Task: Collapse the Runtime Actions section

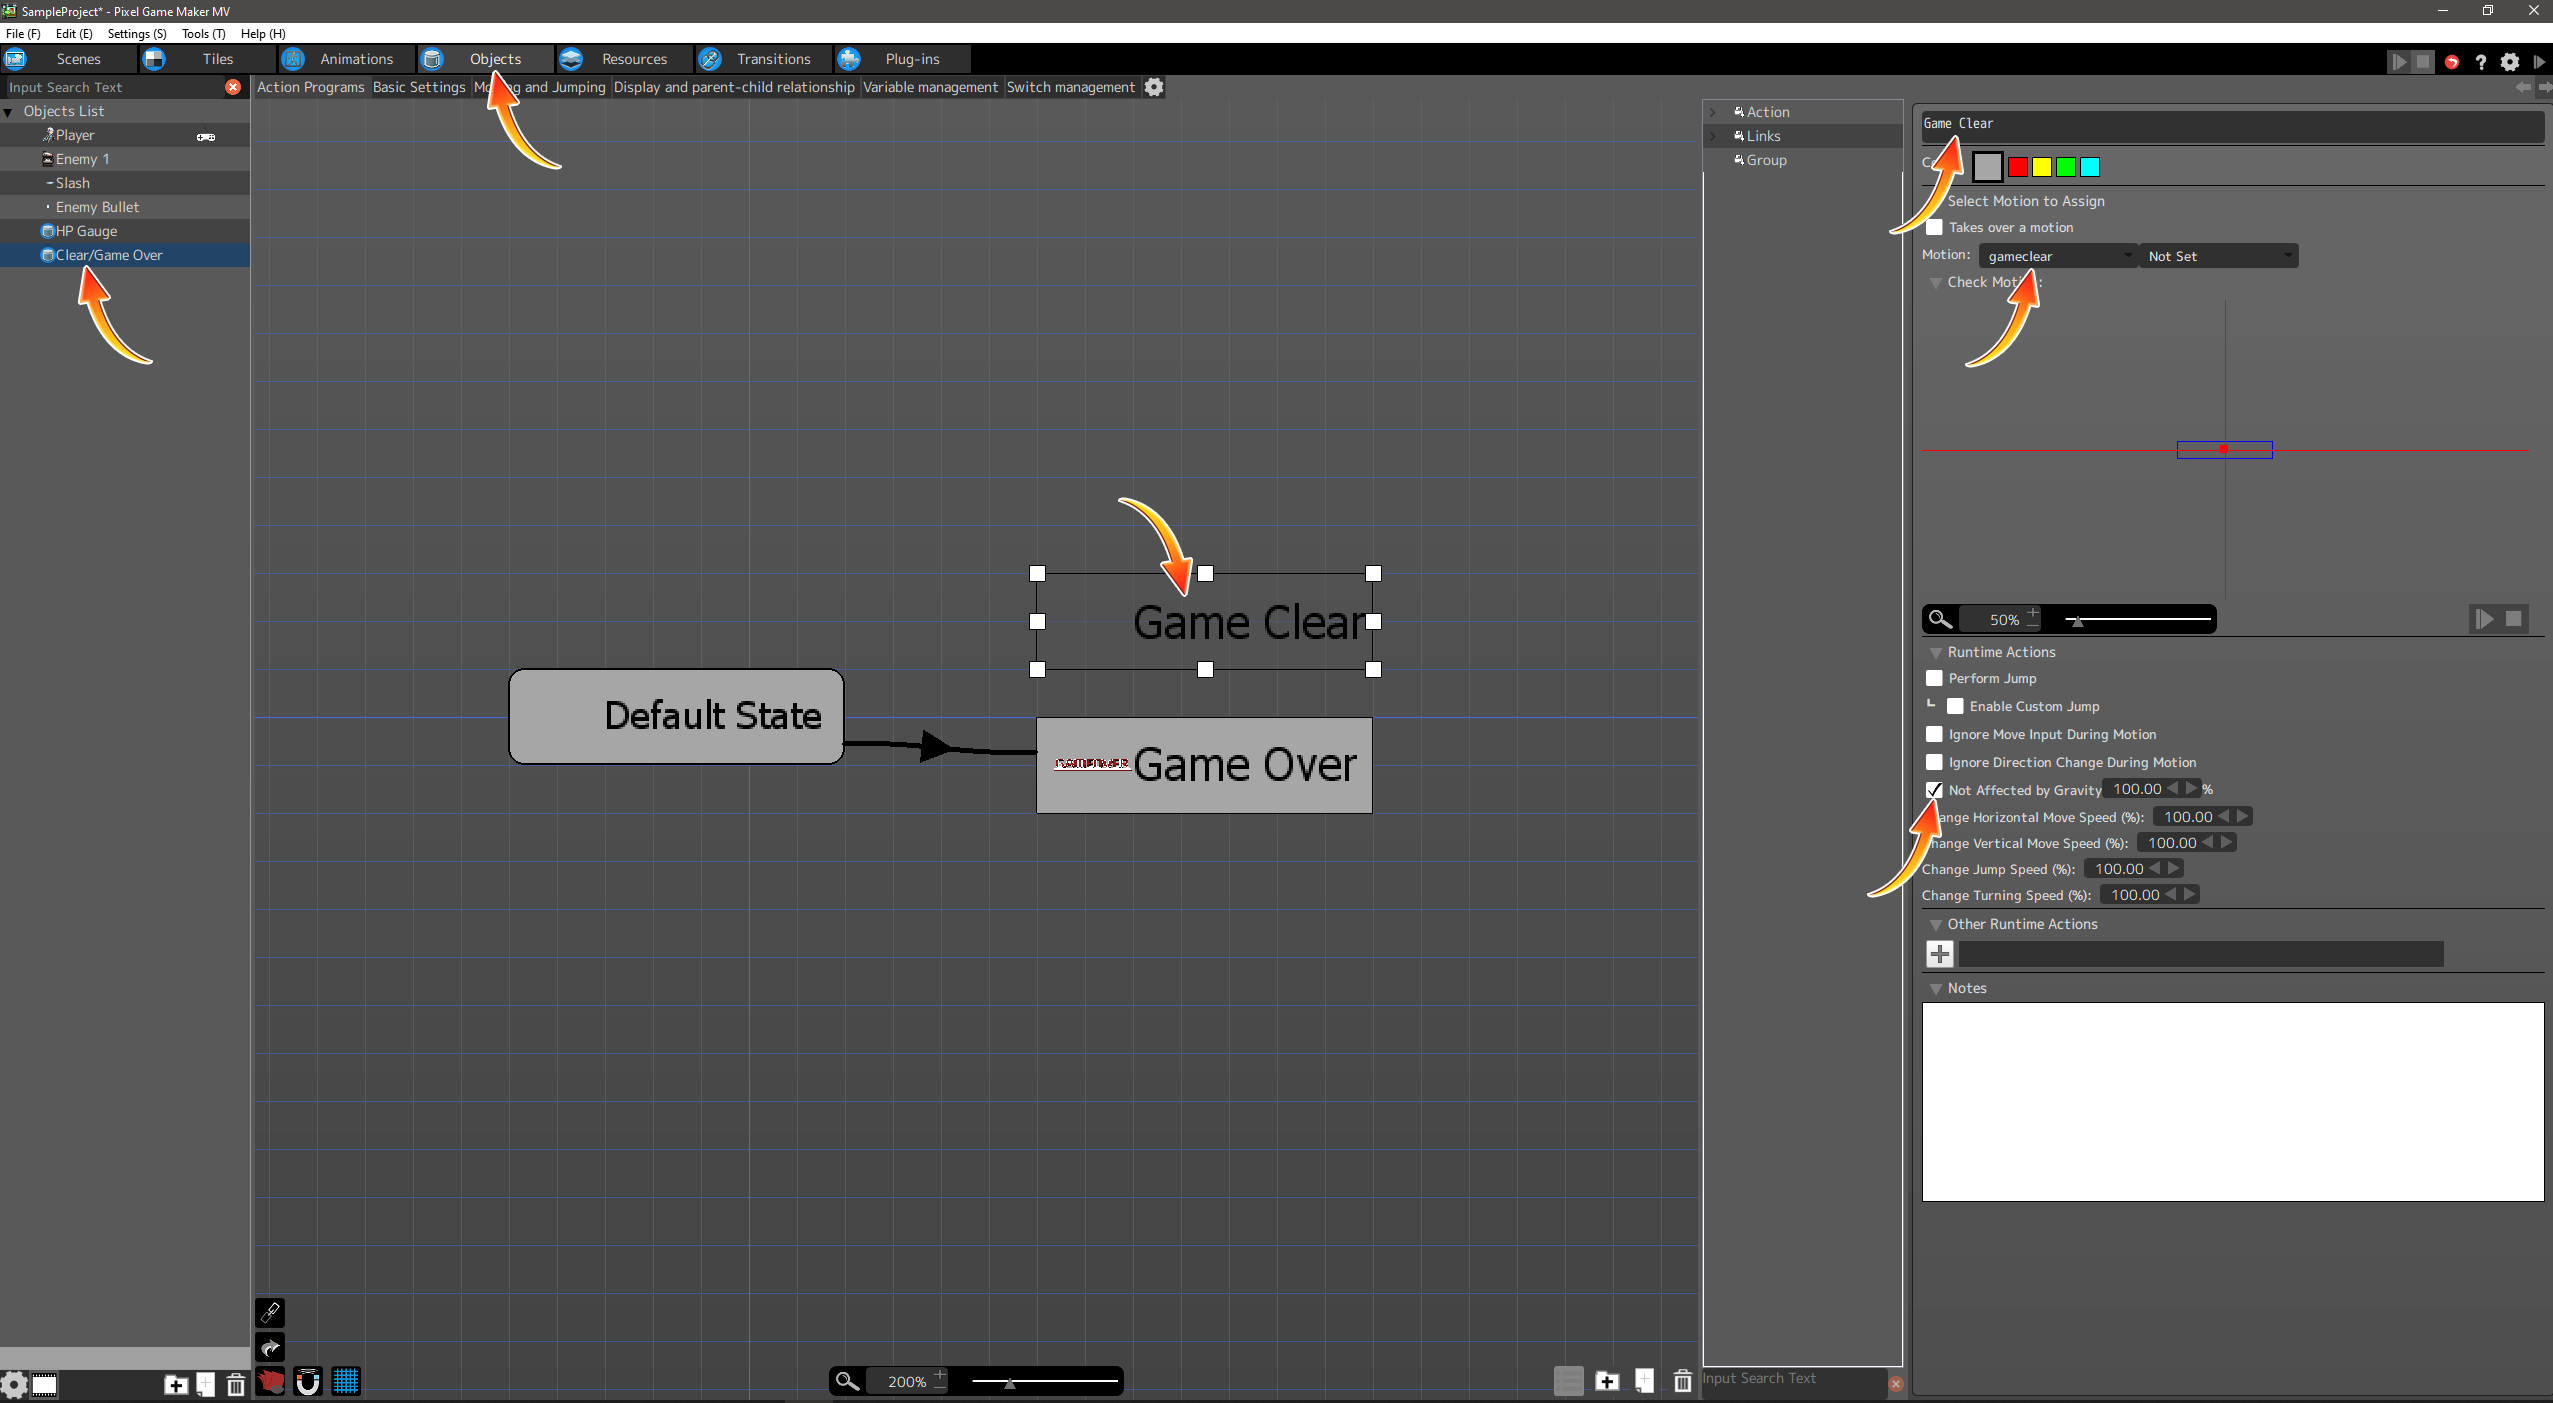Action: (1936, 652)
